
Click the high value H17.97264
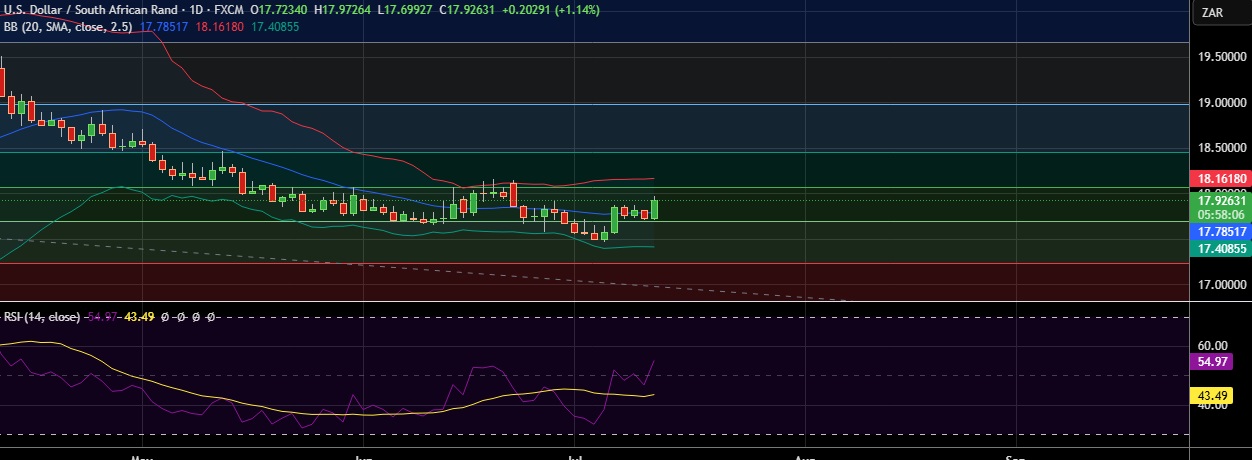point(342,10)
